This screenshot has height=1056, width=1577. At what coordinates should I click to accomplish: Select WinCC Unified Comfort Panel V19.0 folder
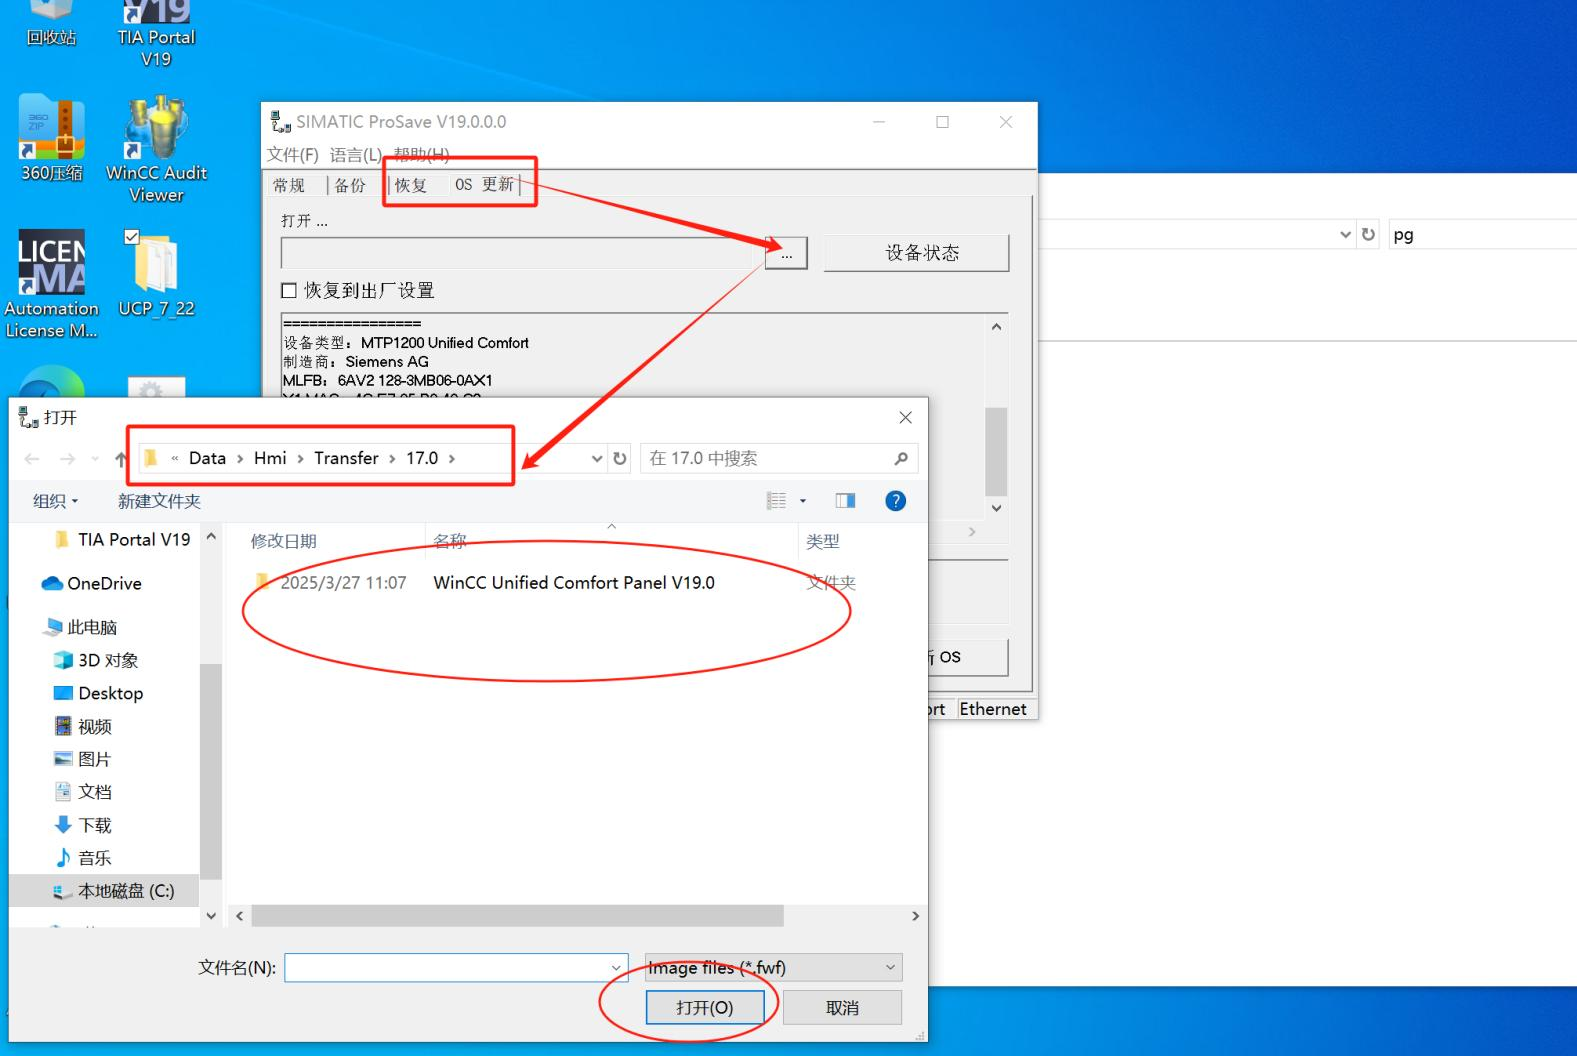tap(574, 583)
